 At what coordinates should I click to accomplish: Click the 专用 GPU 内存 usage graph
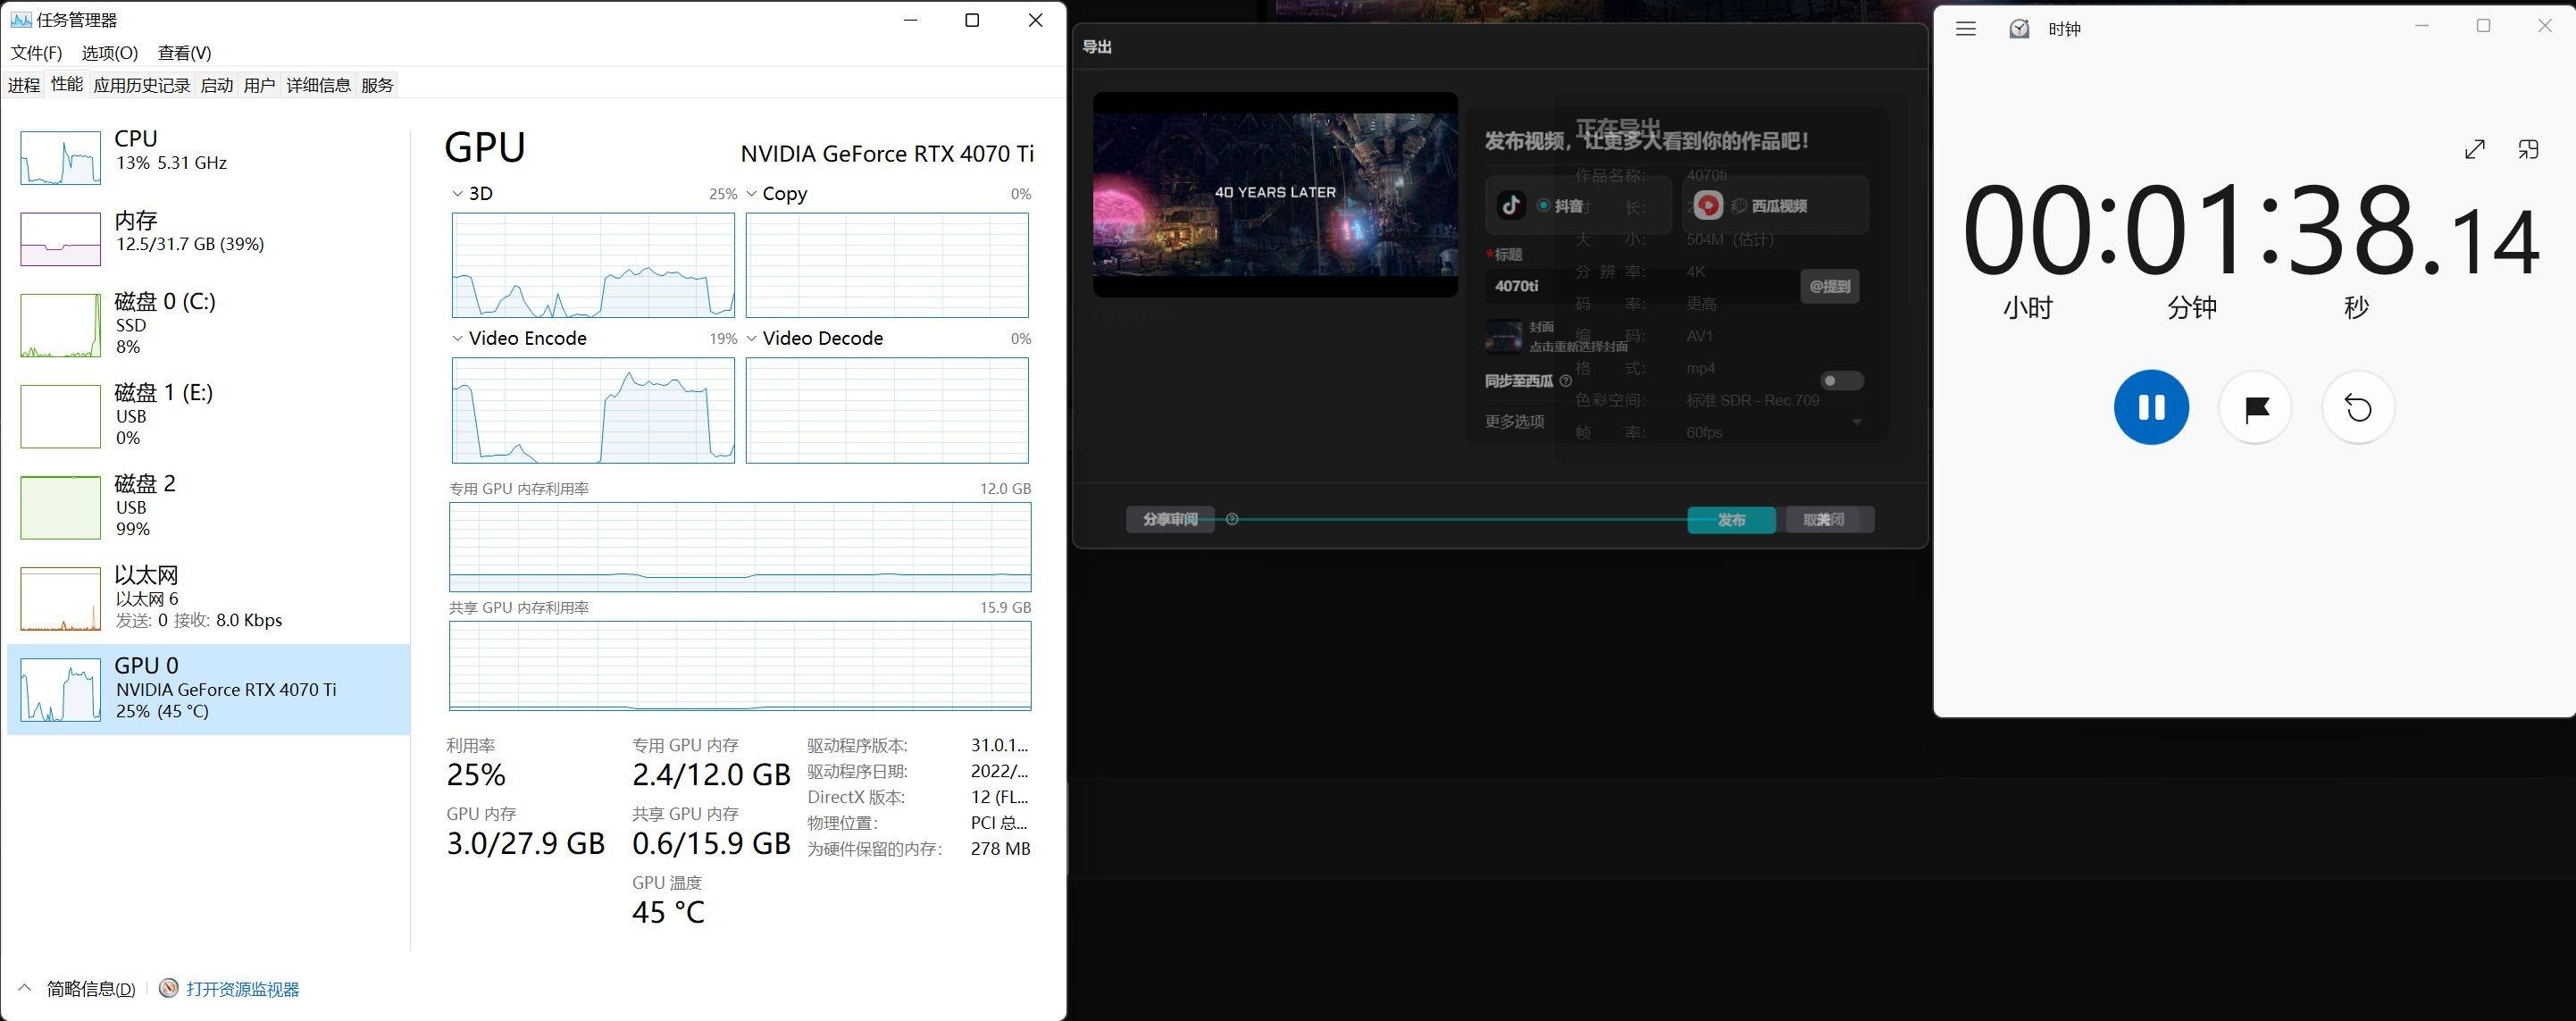(740, 547)
